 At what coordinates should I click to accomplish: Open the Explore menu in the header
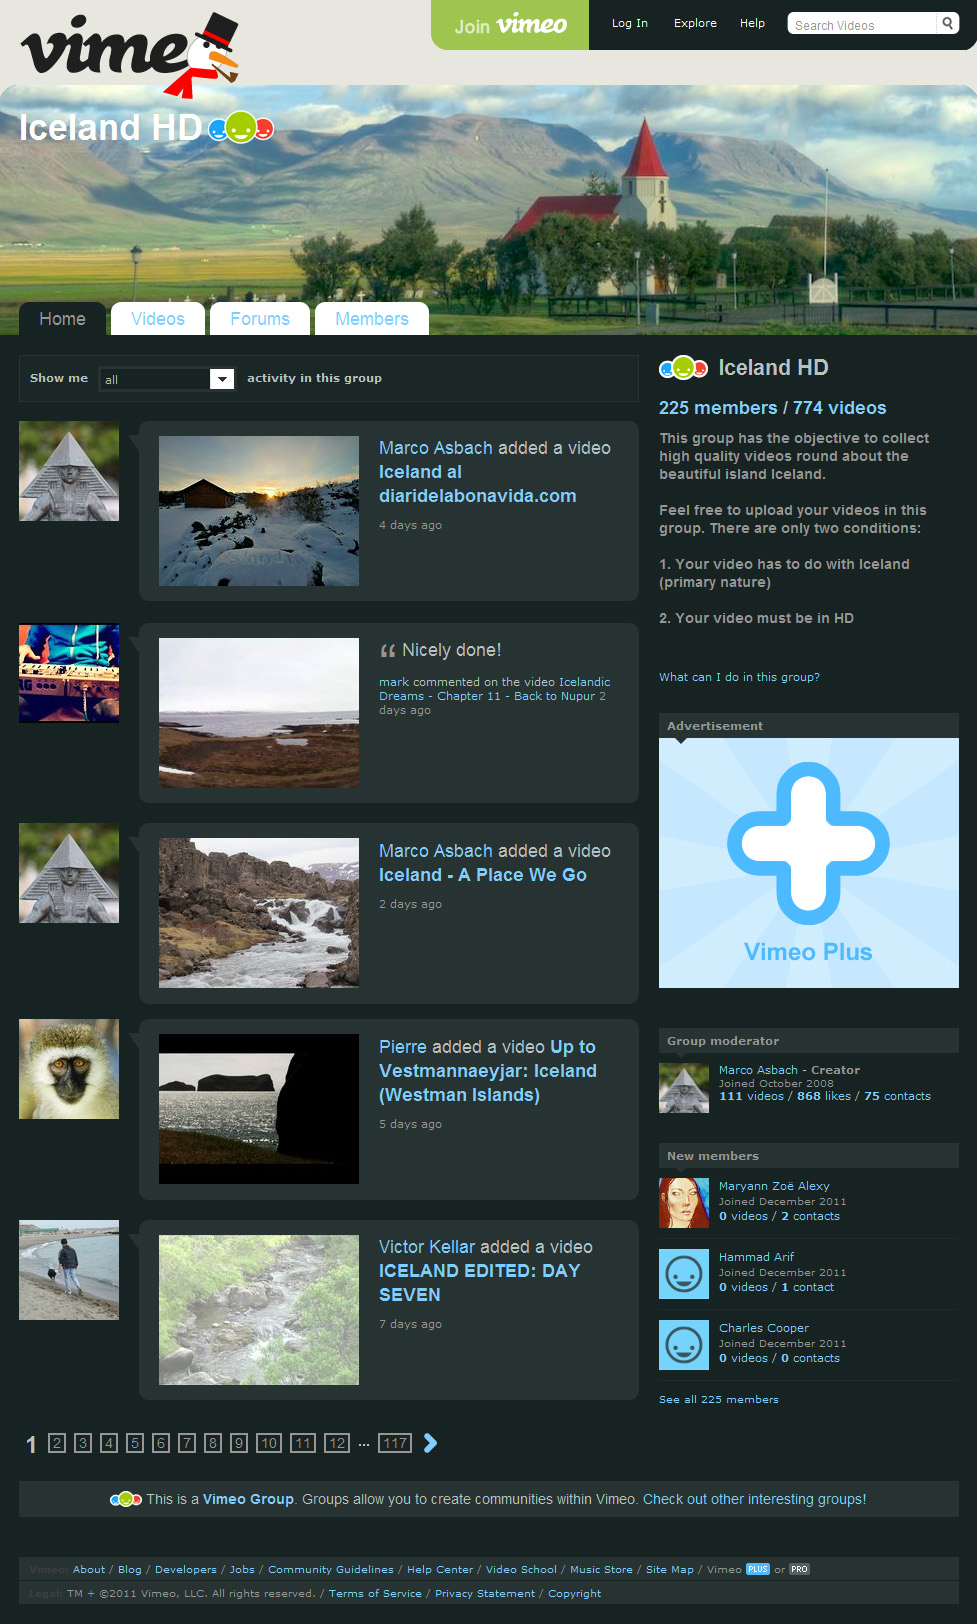click(x=695, y=23)
